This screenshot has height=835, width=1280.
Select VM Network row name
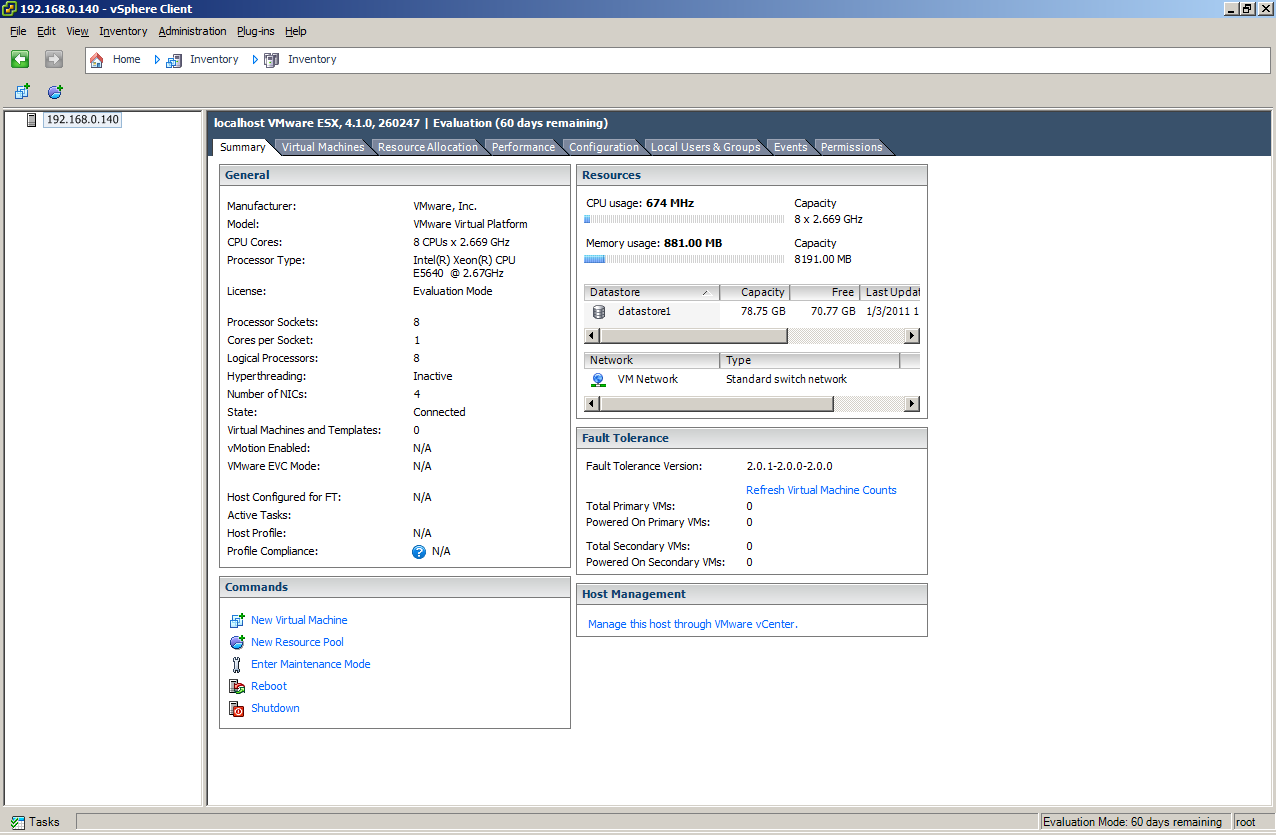648,379
